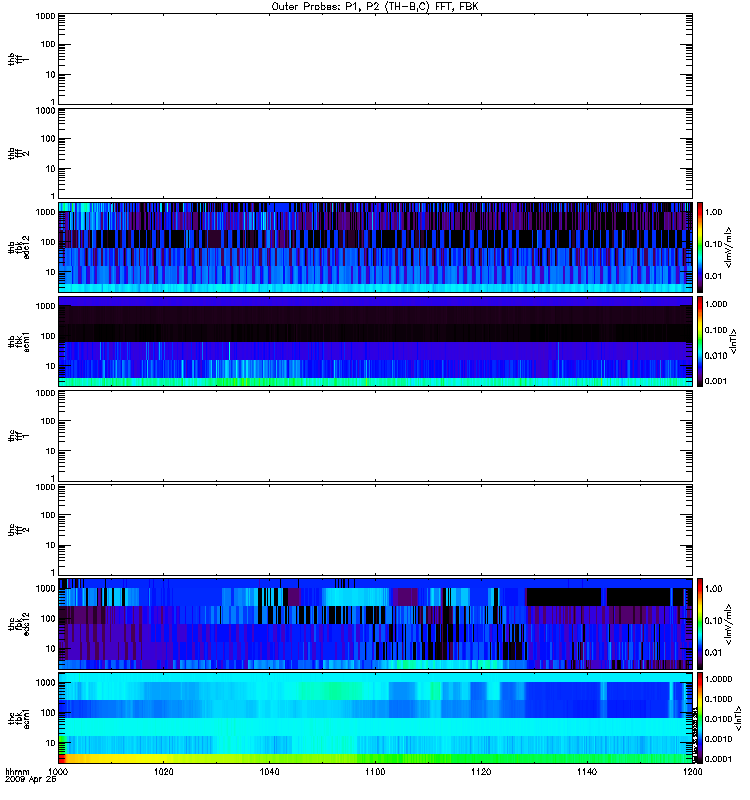Screen dimensions: 750x800
Task: Click the 1000 y-axis tick of thc fbk scm1
Action: coord(45,683)
